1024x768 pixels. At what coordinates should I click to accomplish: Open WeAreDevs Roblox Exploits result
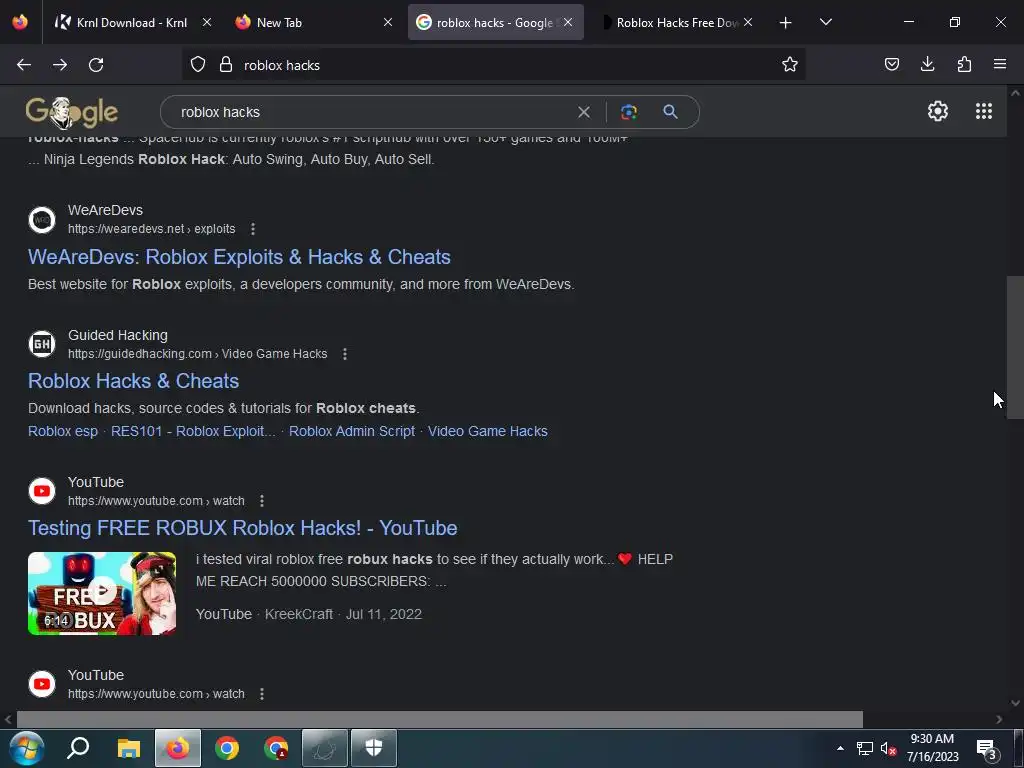[239, 257]
